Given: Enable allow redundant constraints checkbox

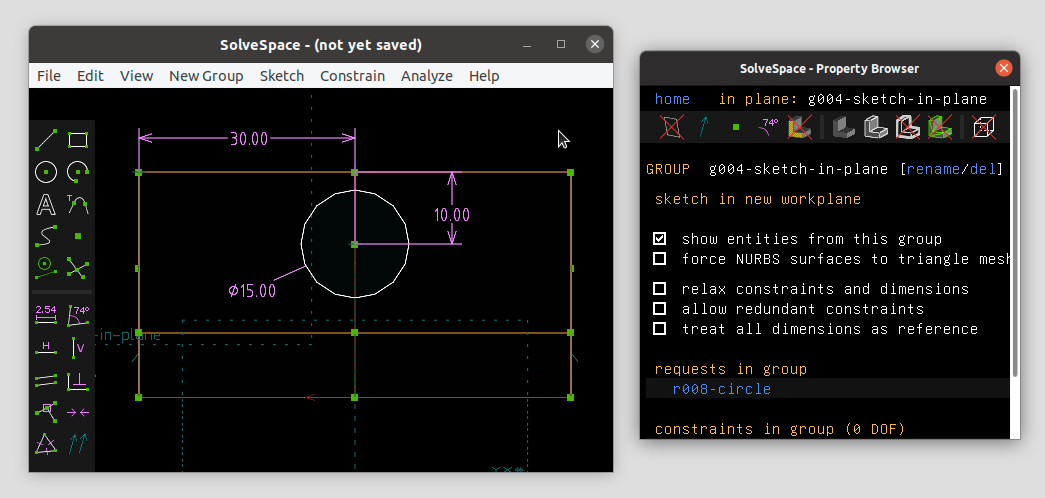Looking at the screenshot, I should point(659,309).
